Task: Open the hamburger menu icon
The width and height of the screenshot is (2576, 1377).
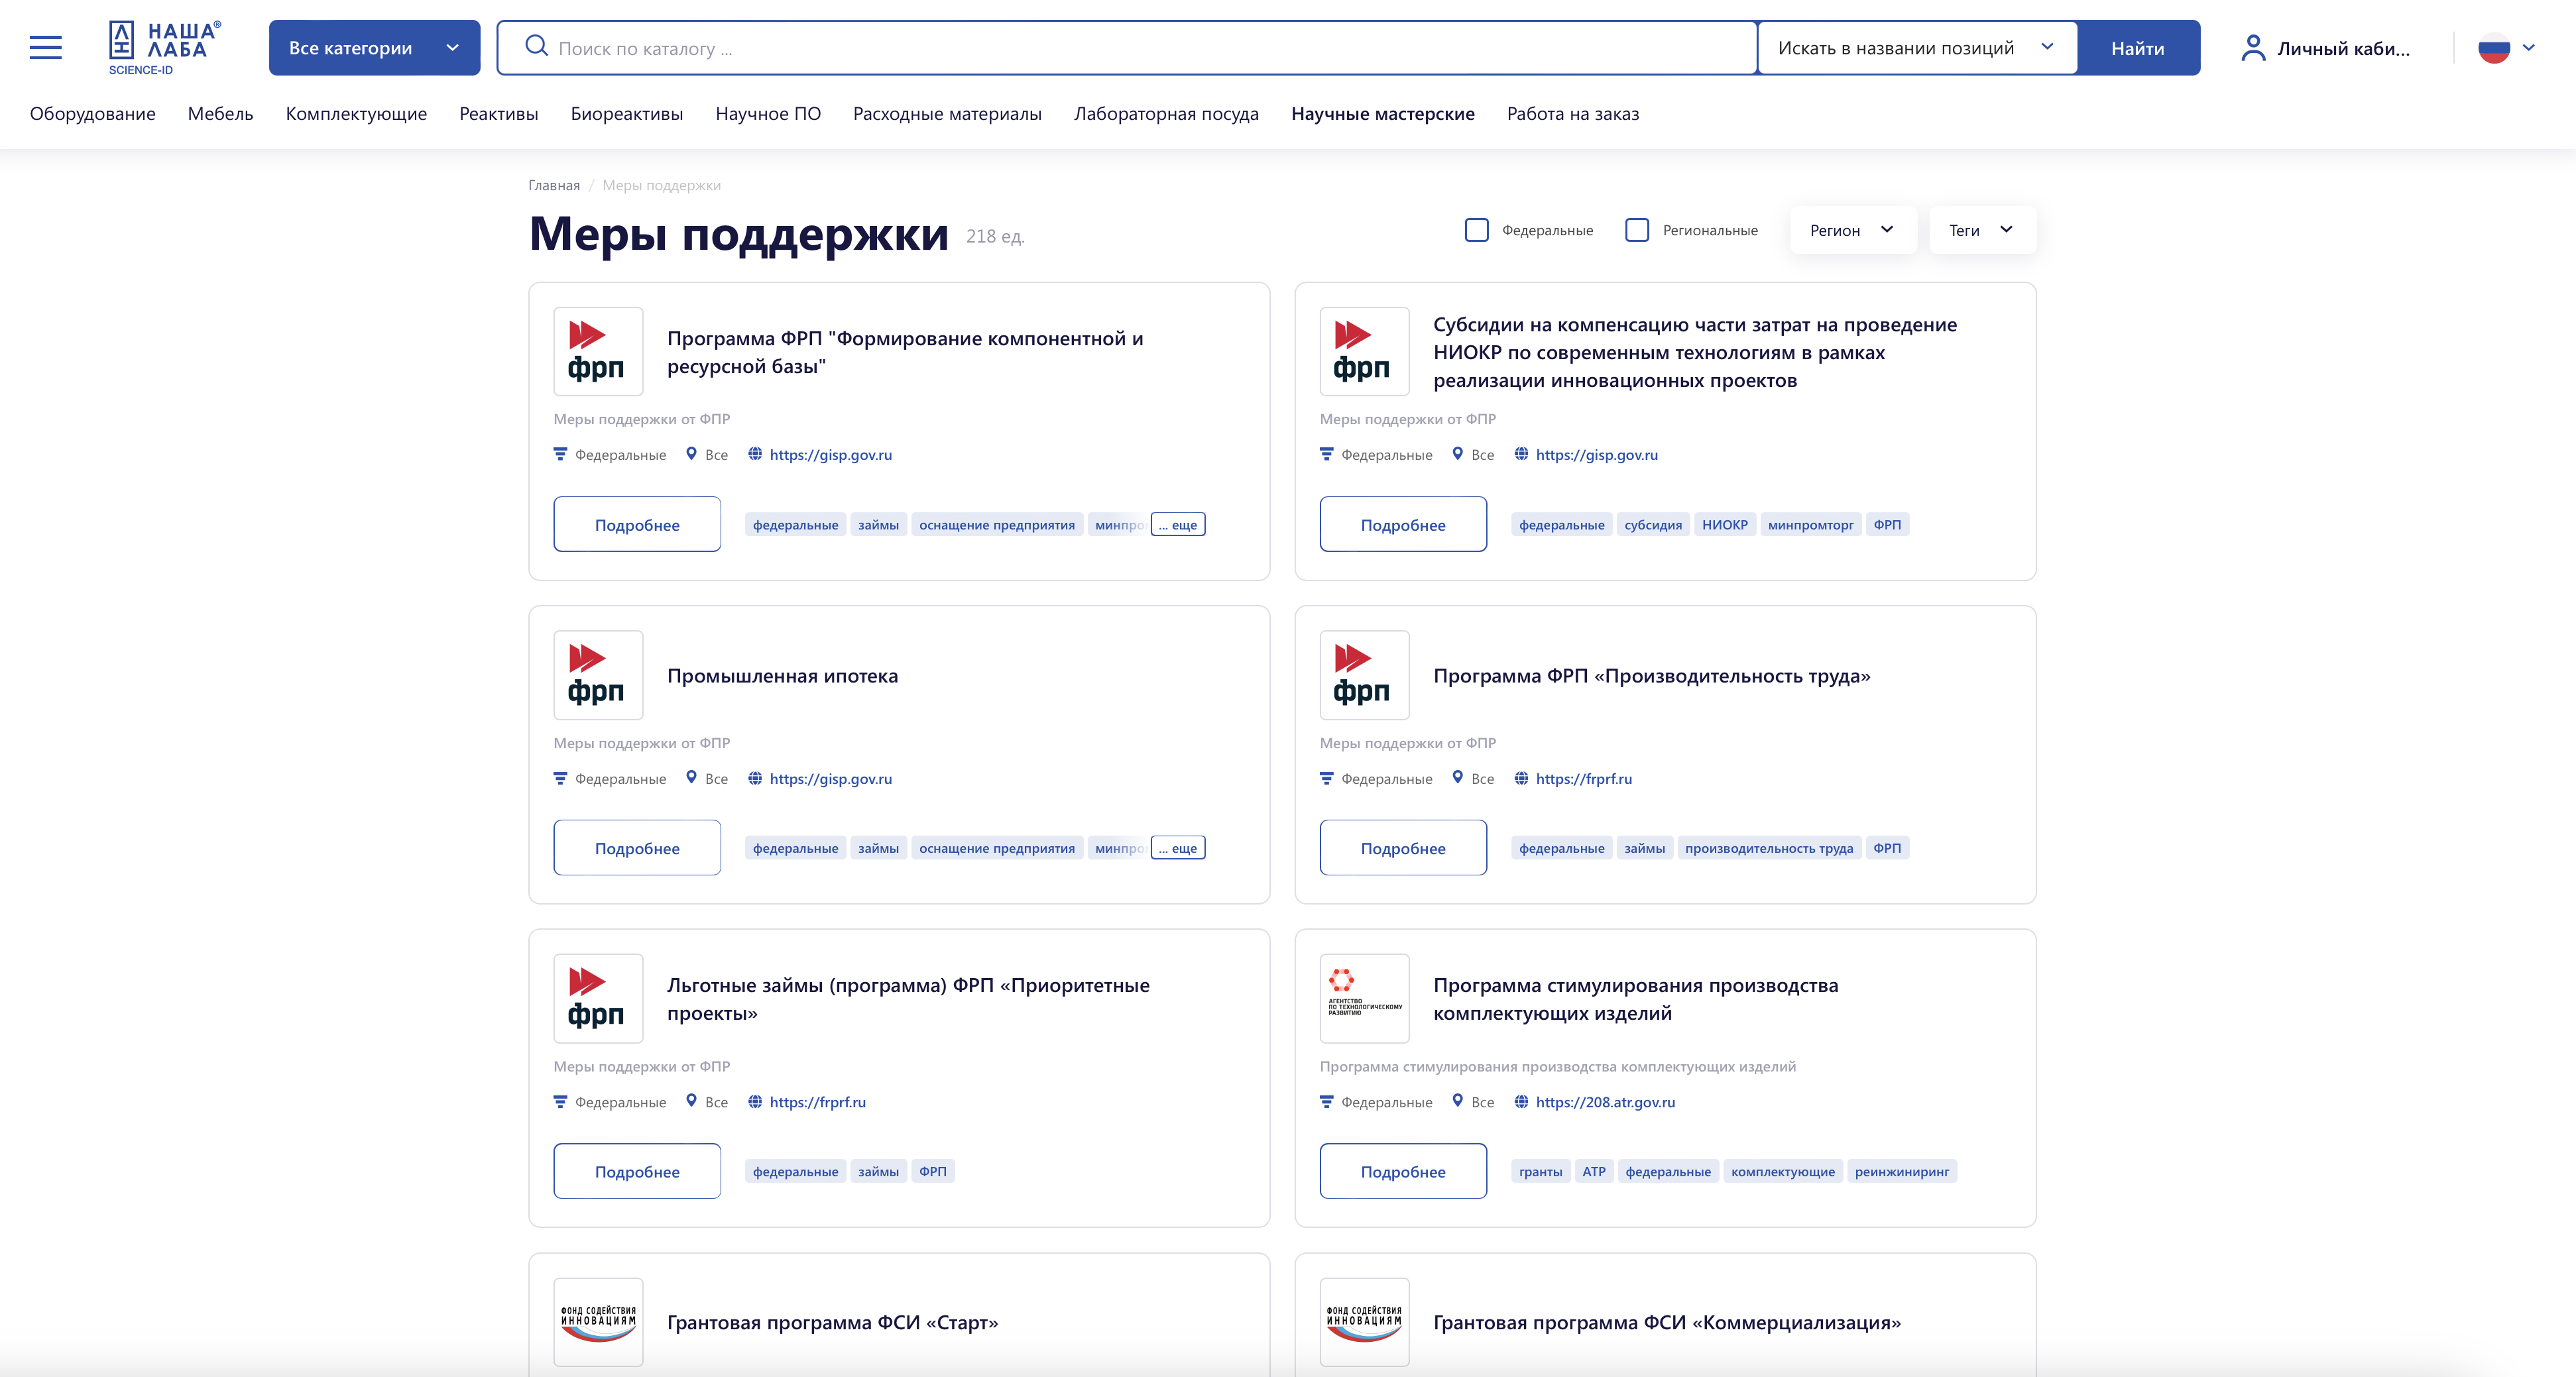Action: [45, 47]
